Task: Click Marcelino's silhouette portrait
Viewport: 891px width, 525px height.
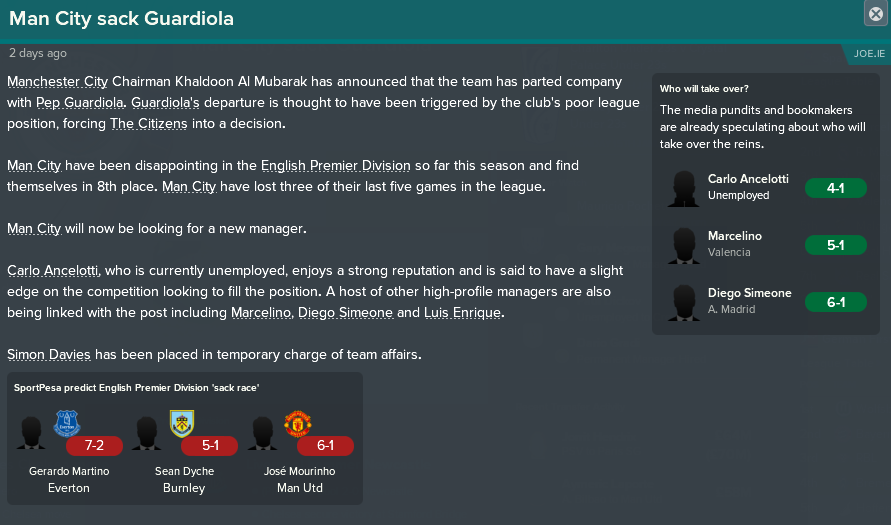Action: [684, 245]
